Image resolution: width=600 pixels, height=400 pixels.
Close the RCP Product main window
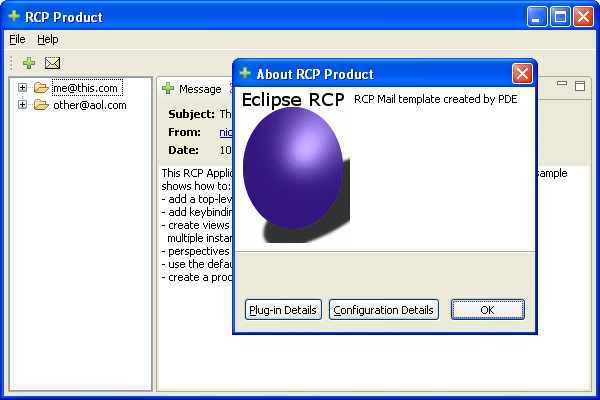(583, 17)
